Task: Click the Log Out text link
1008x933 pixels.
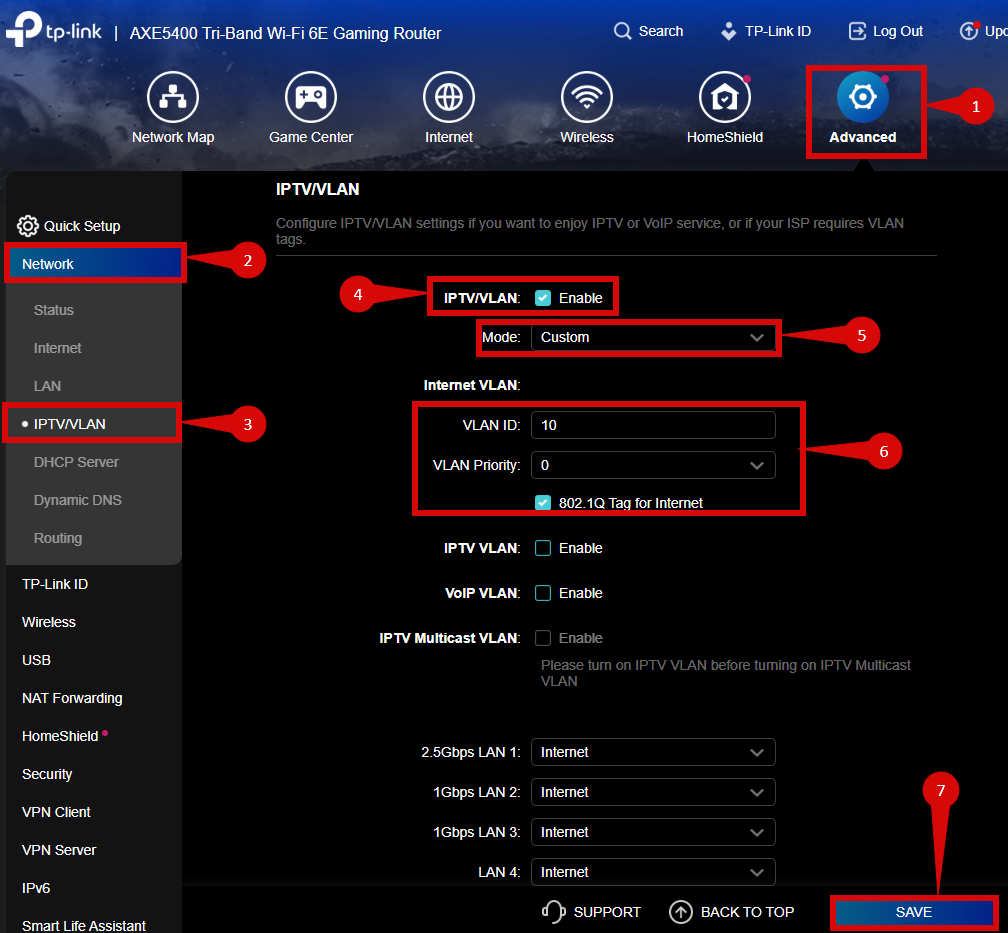Action: tap(898, 31)
